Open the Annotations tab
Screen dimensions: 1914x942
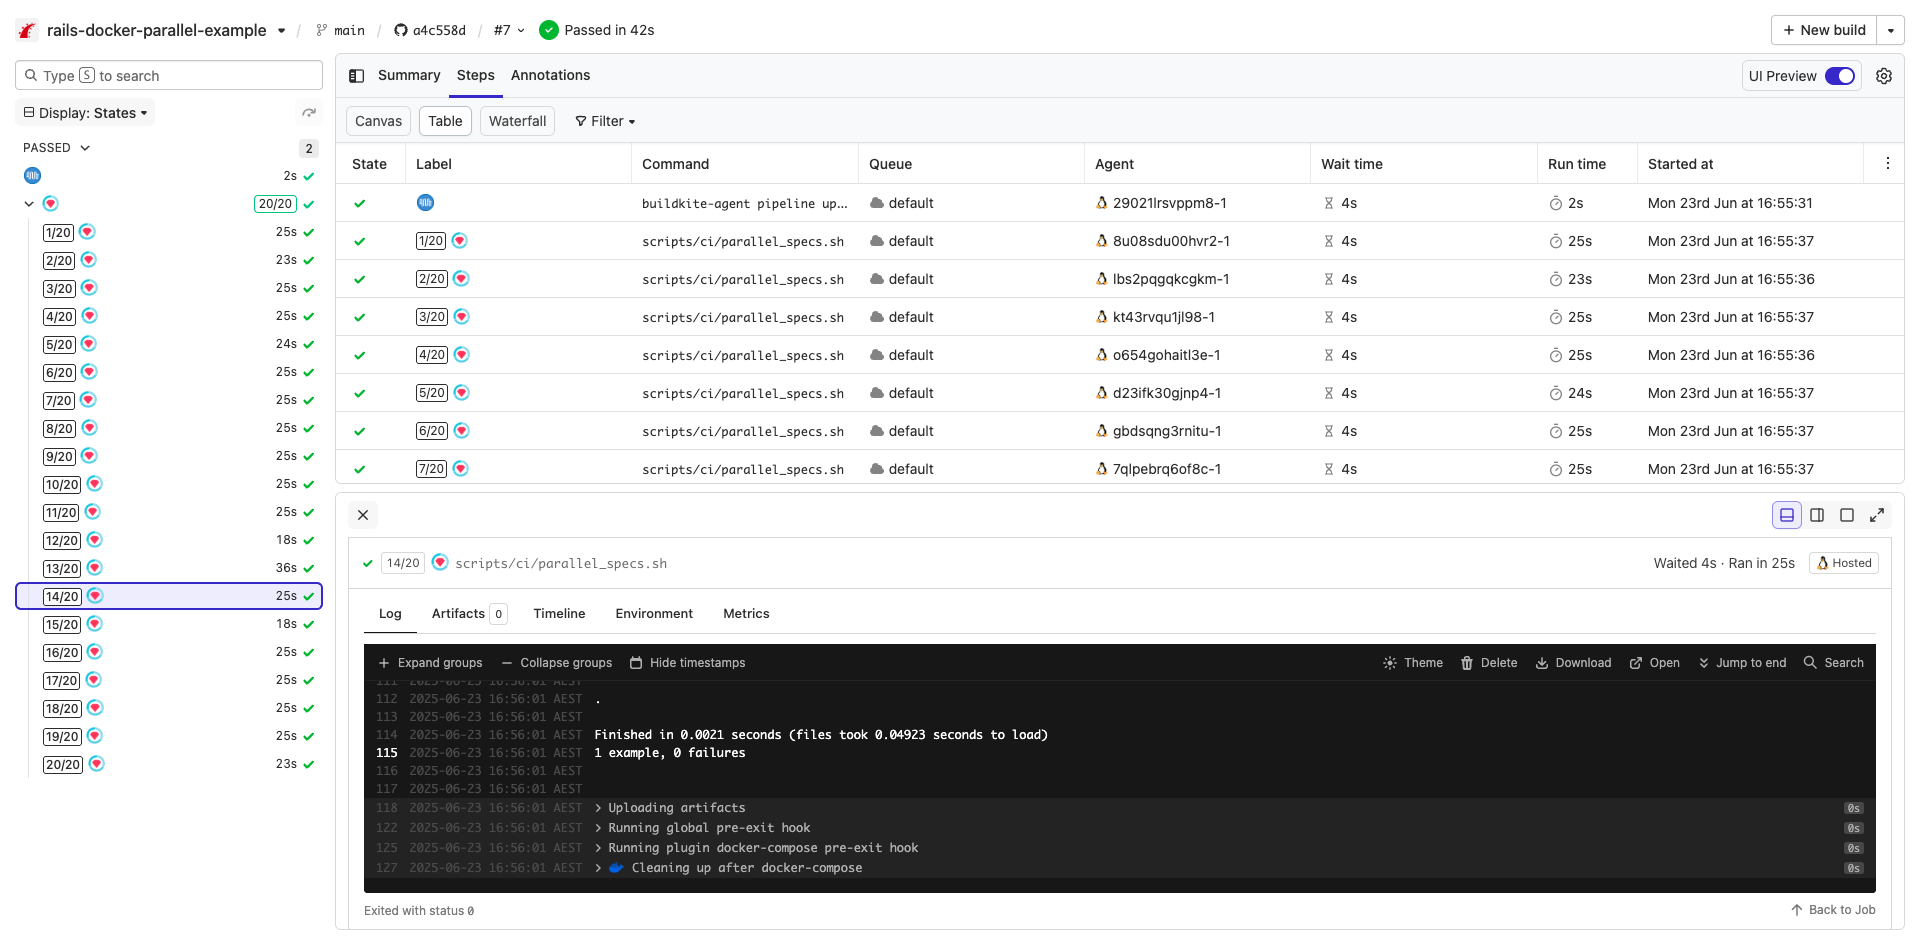pyautogui.click(x=550, y=75)
